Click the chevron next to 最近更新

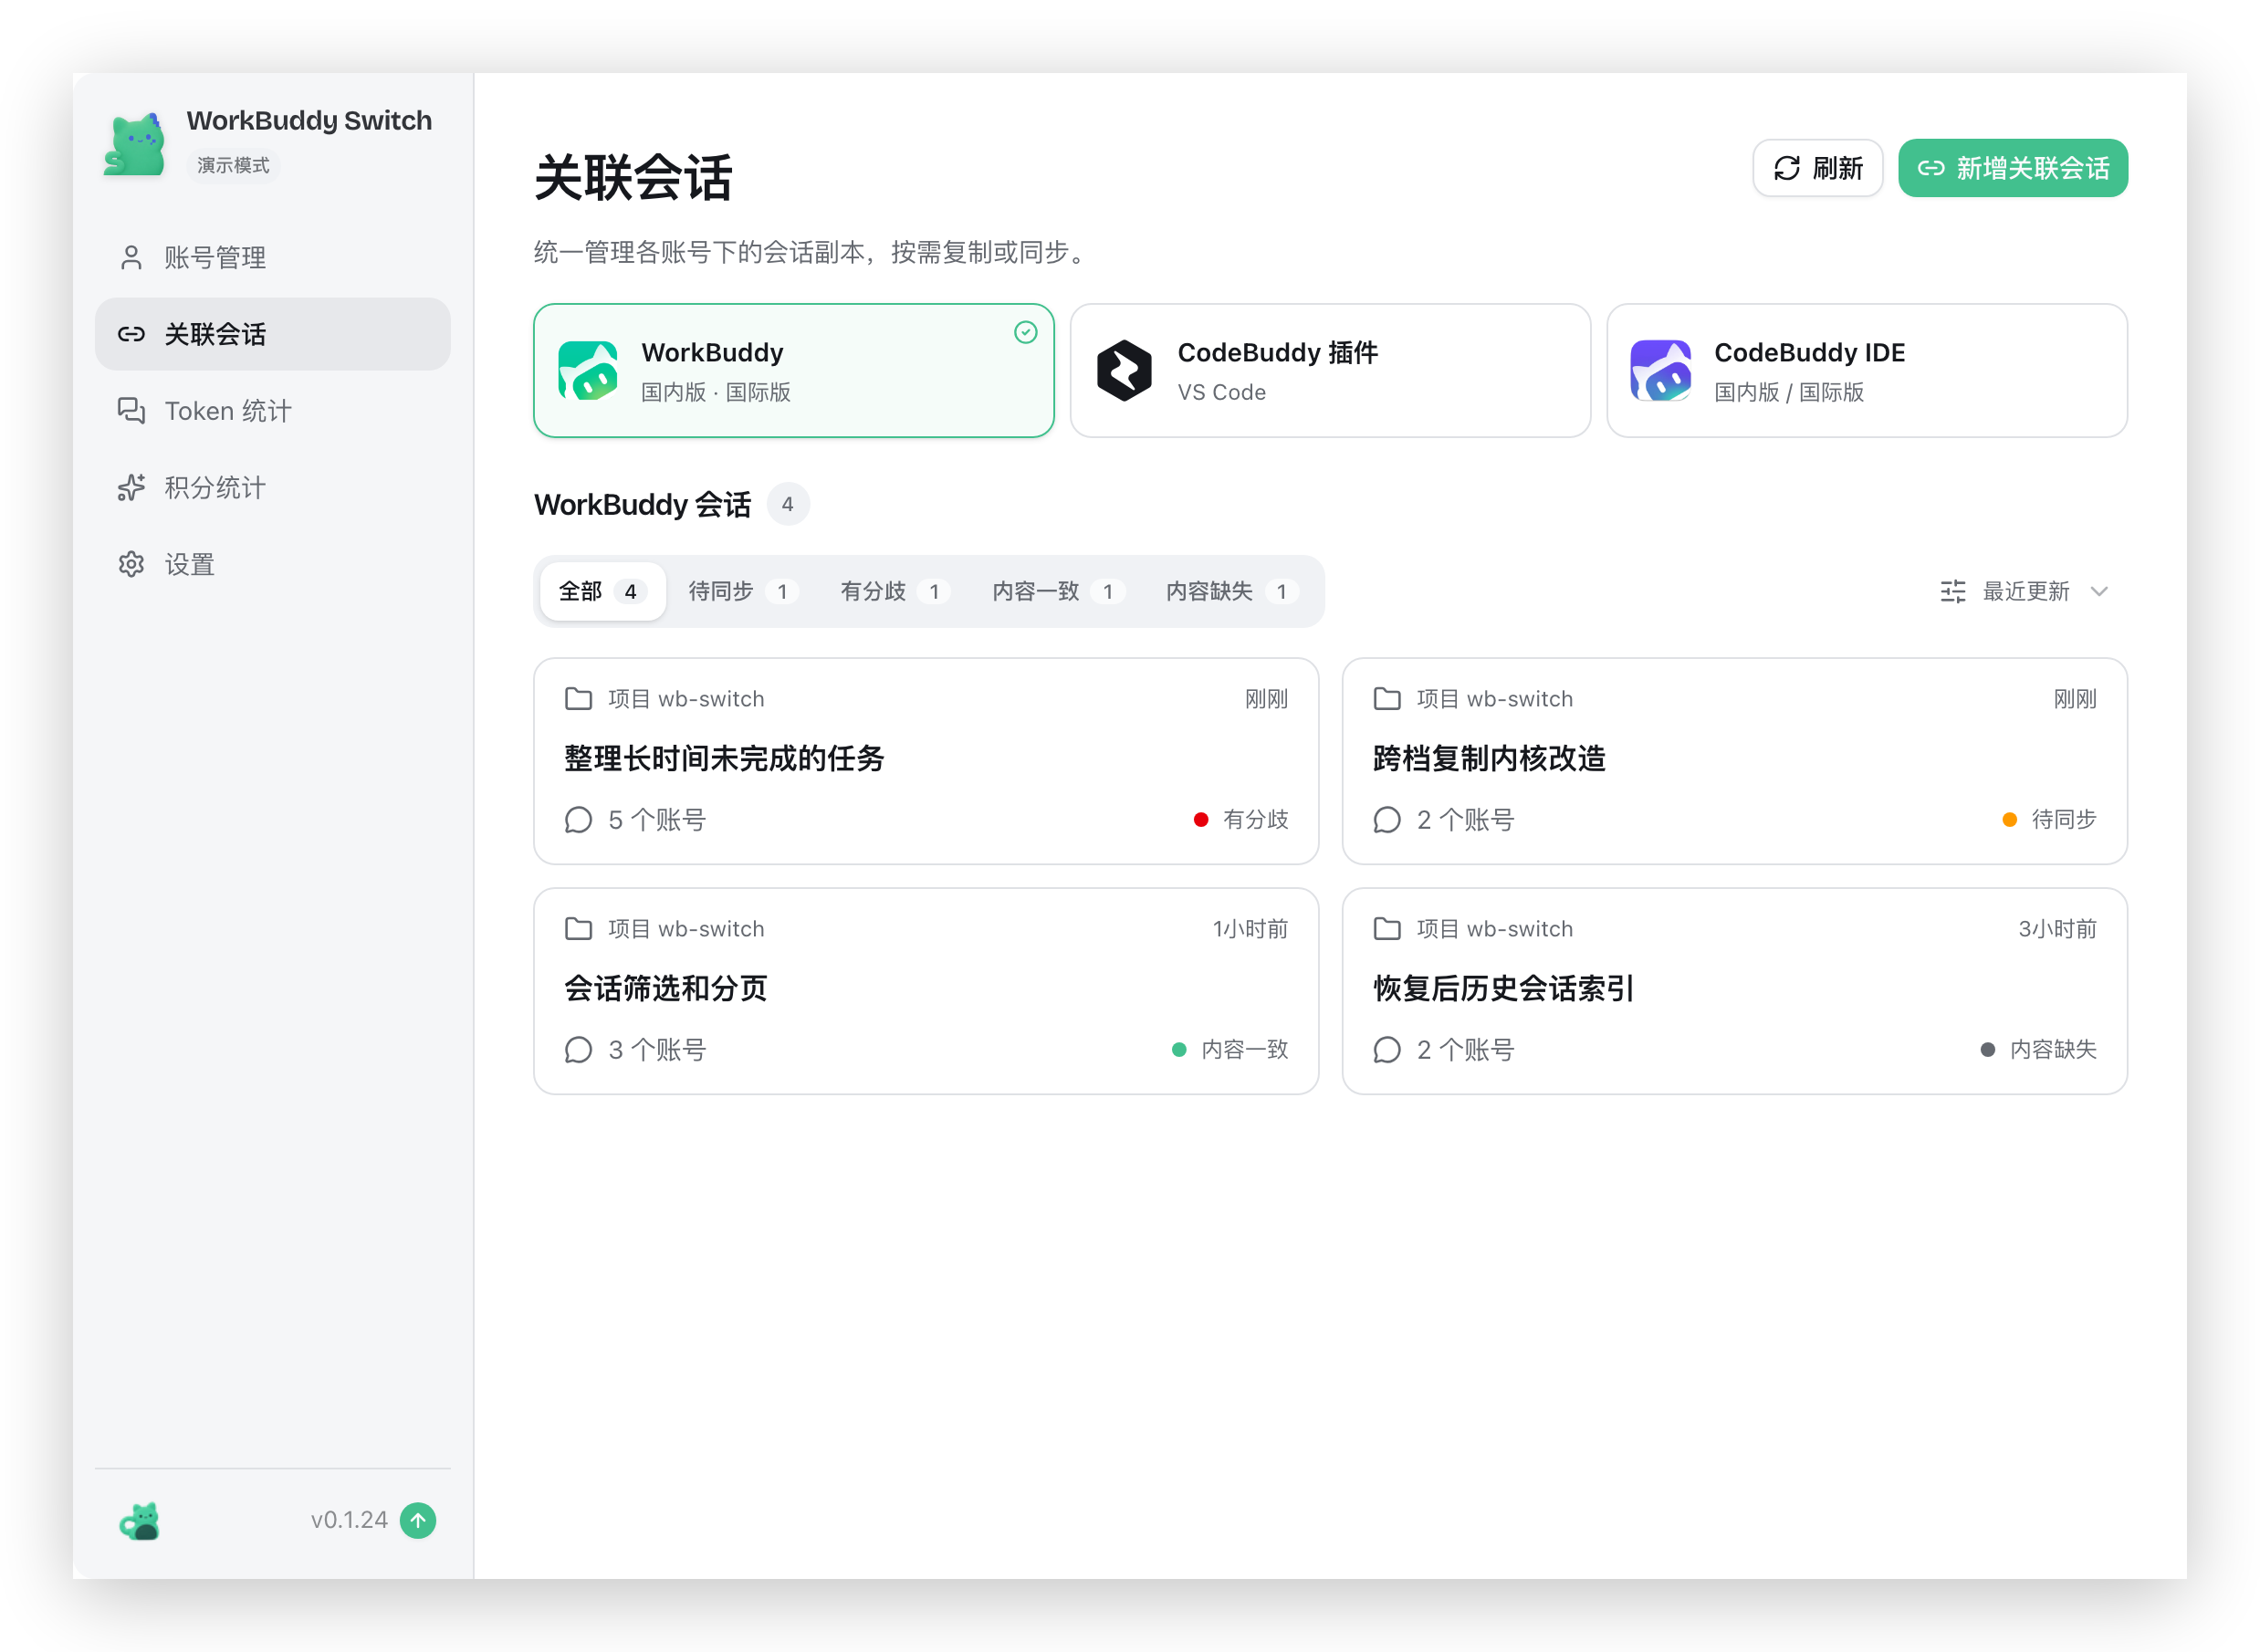click(x=2098, y=591)
